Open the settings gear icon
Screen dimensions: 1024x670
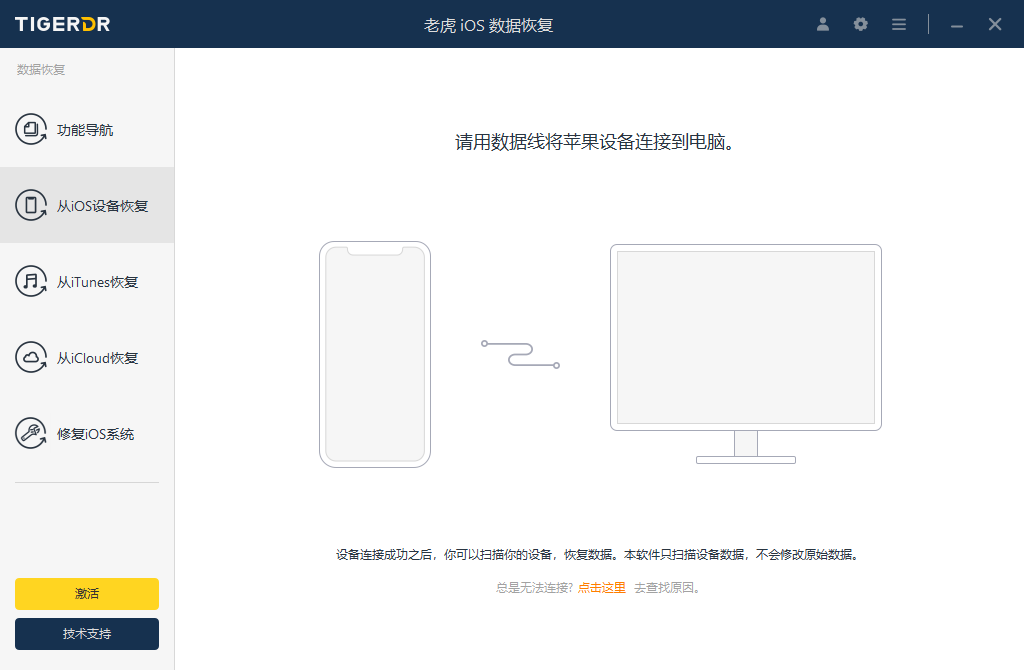pos(860,24)
